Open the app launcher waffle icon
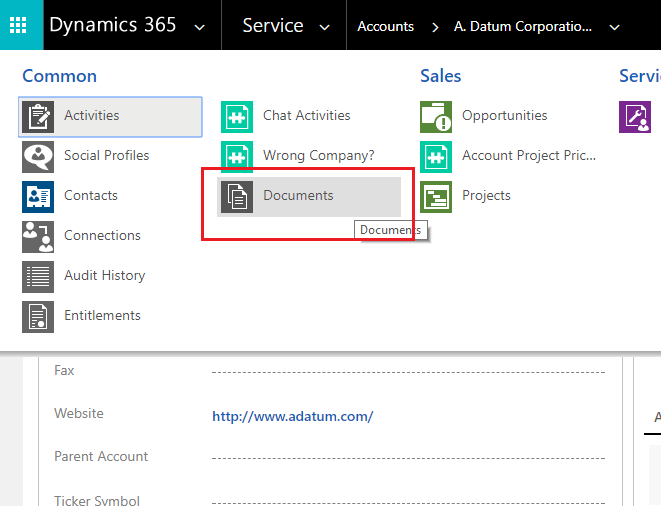The width and height of the screenshot is (661, 506). (21, 25)
